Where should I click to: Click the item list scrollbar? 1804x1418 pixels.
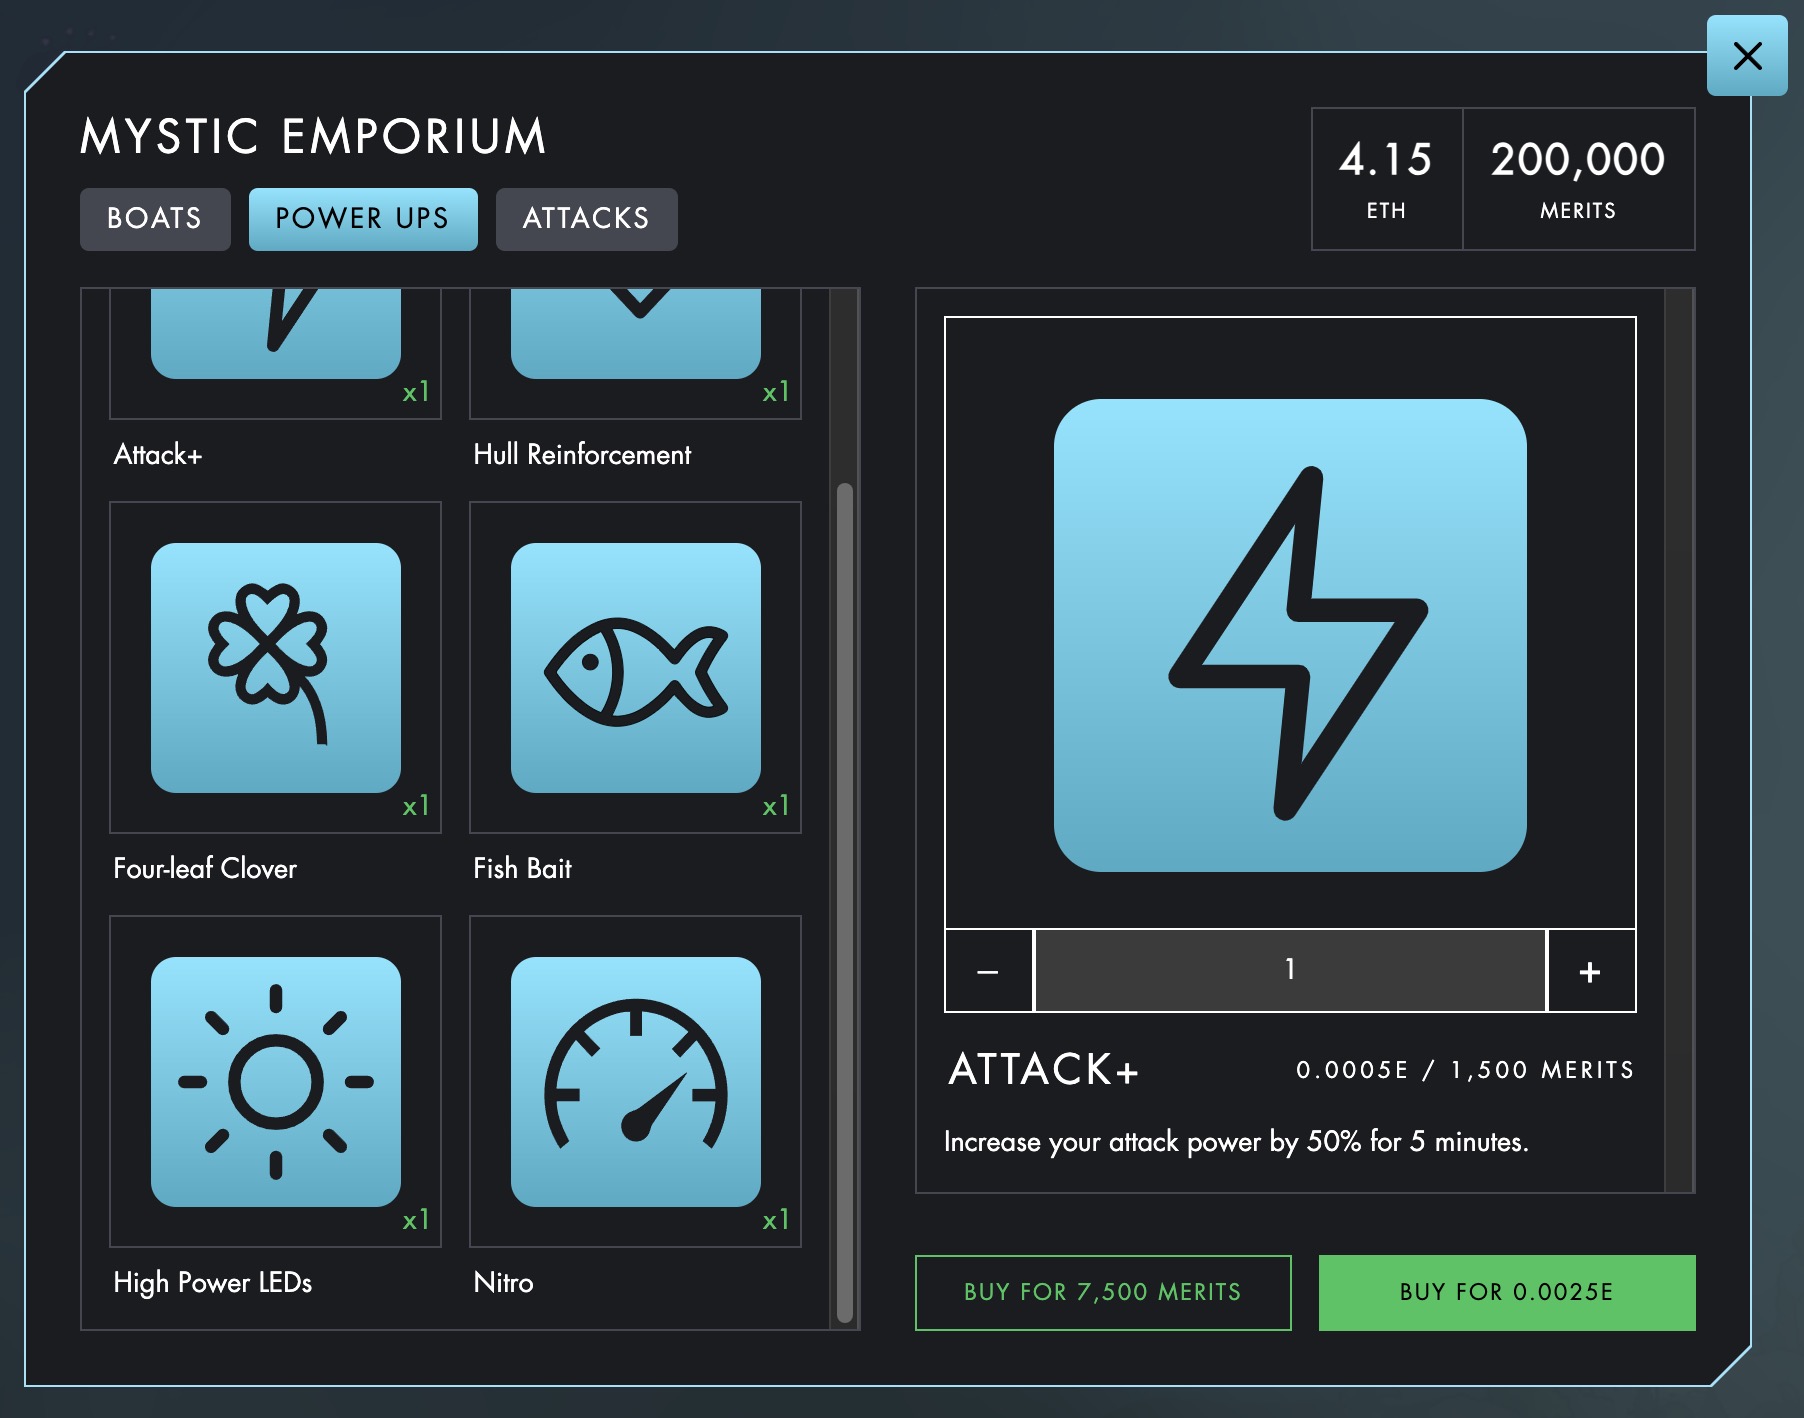pos(845,900)
